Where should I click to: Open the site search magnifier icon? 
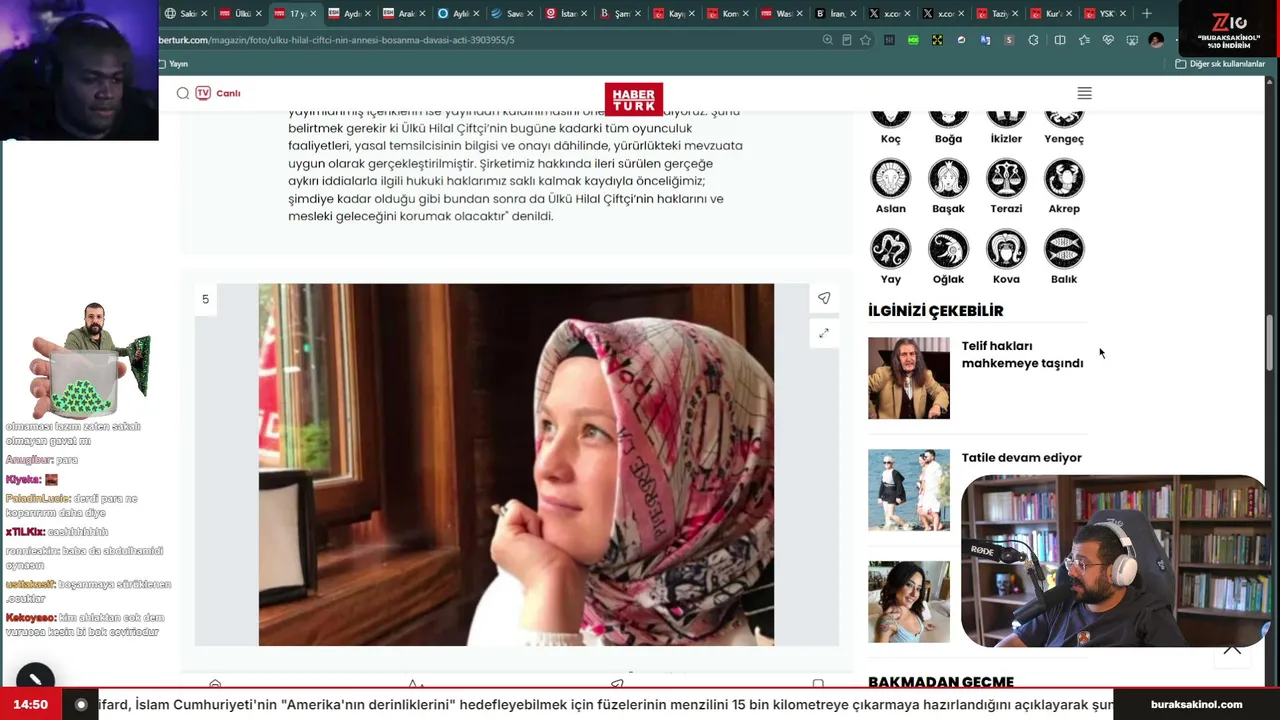coord(183,93)
